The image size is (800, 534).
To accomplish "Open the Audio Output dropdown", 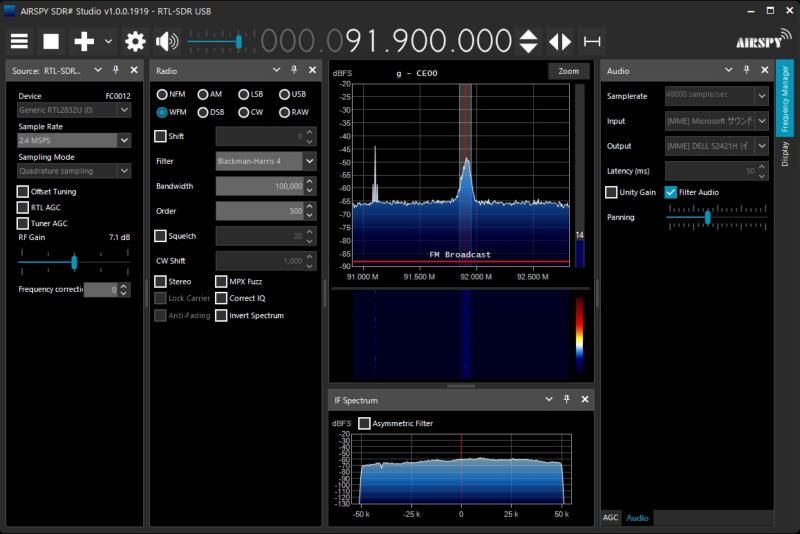I will [716, 146].
